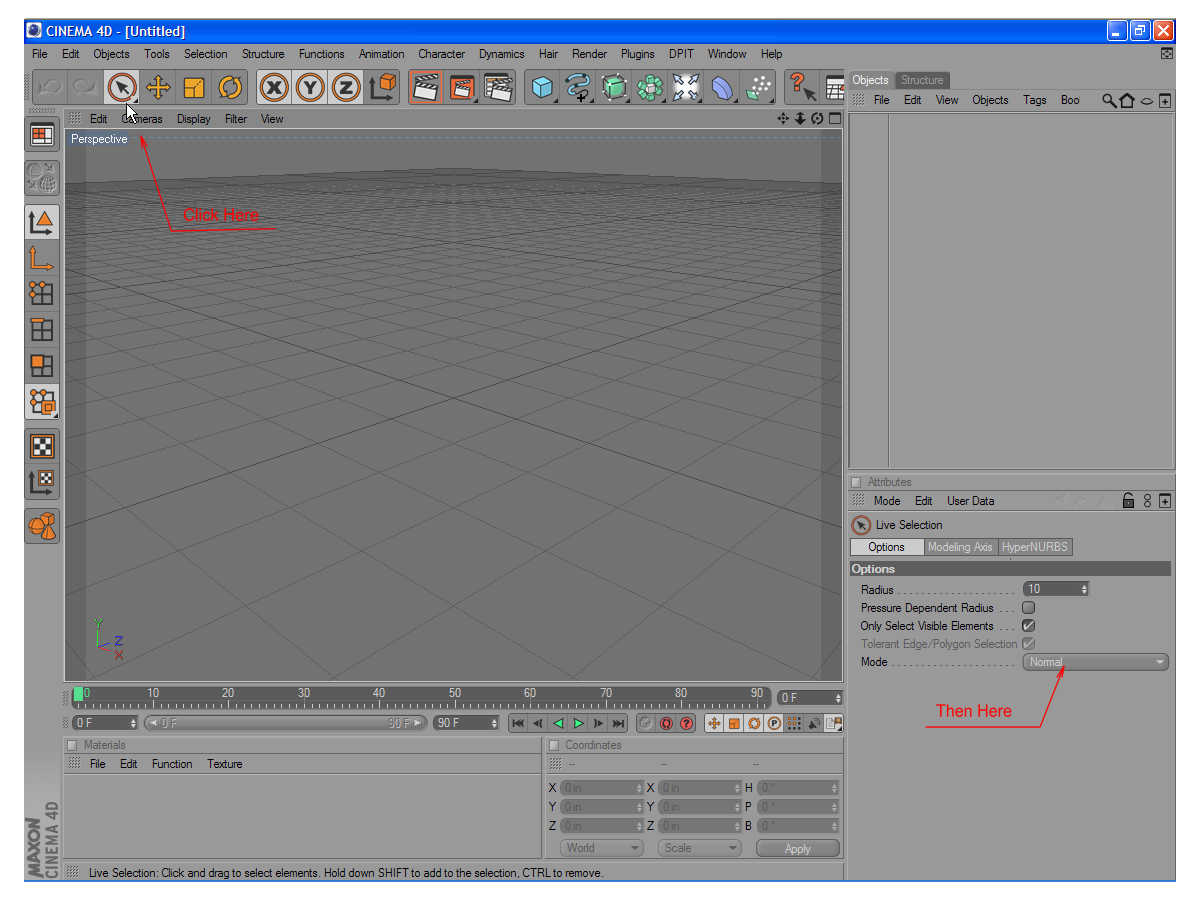Open the File menu in main menu bar
This screenshot has width=1200, height=900.
39,54
